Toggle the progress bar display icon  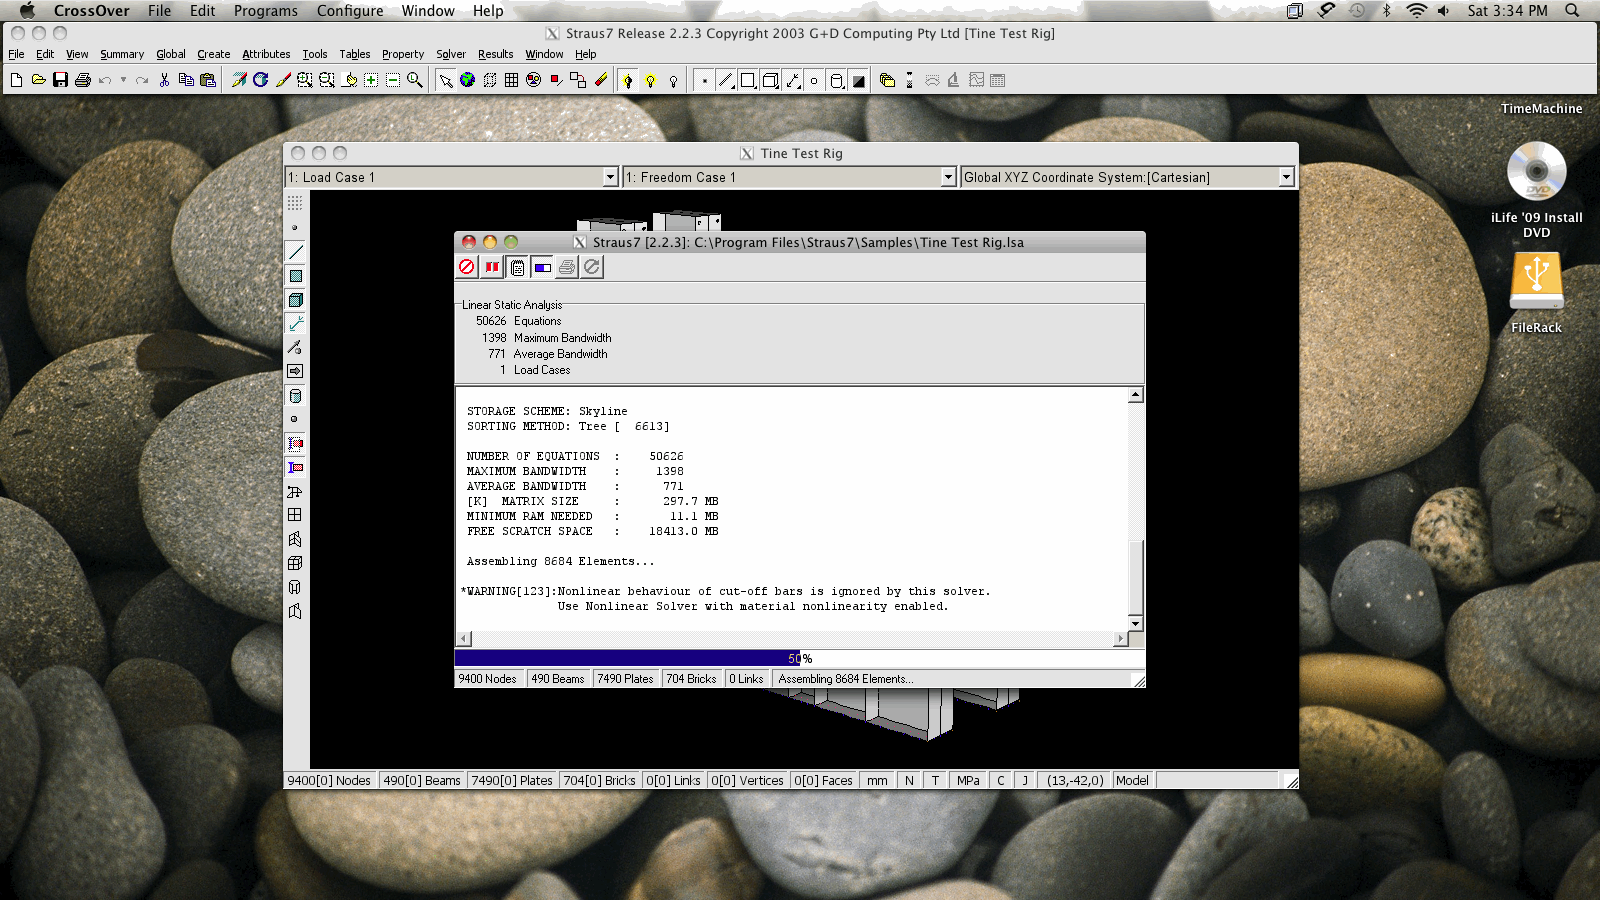[x=541, y=267]
